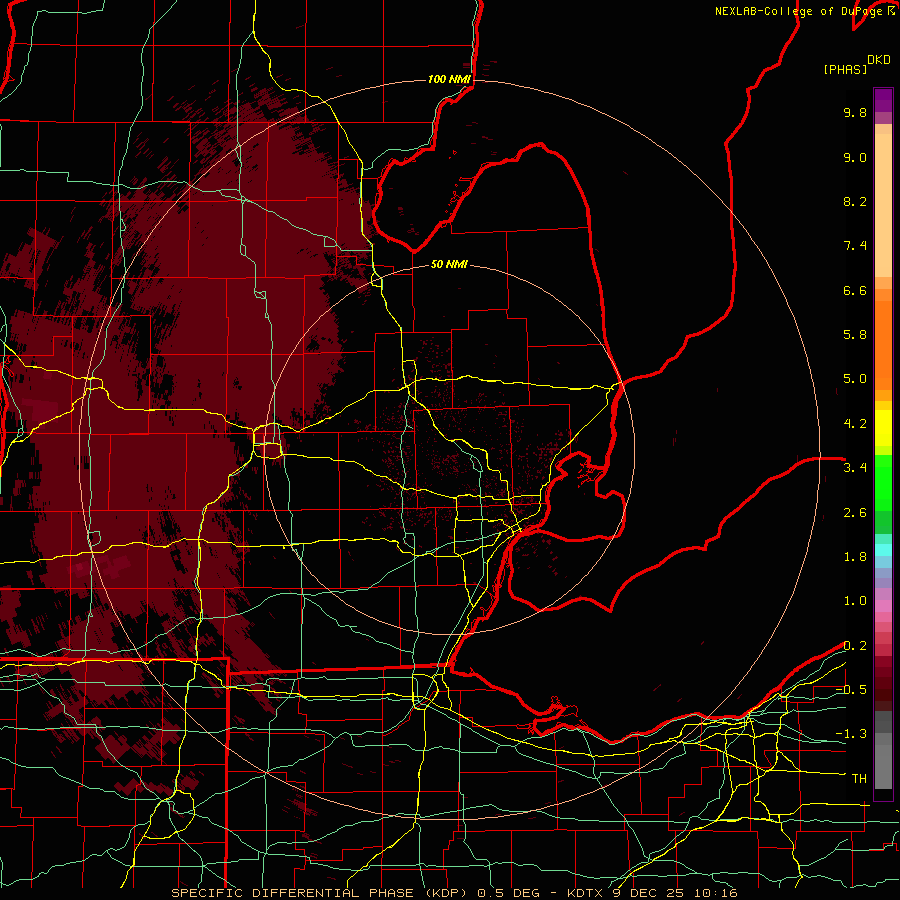Click the 1.0 scale value
Screen dimensions: 900x900
click(x=855, y=601)
